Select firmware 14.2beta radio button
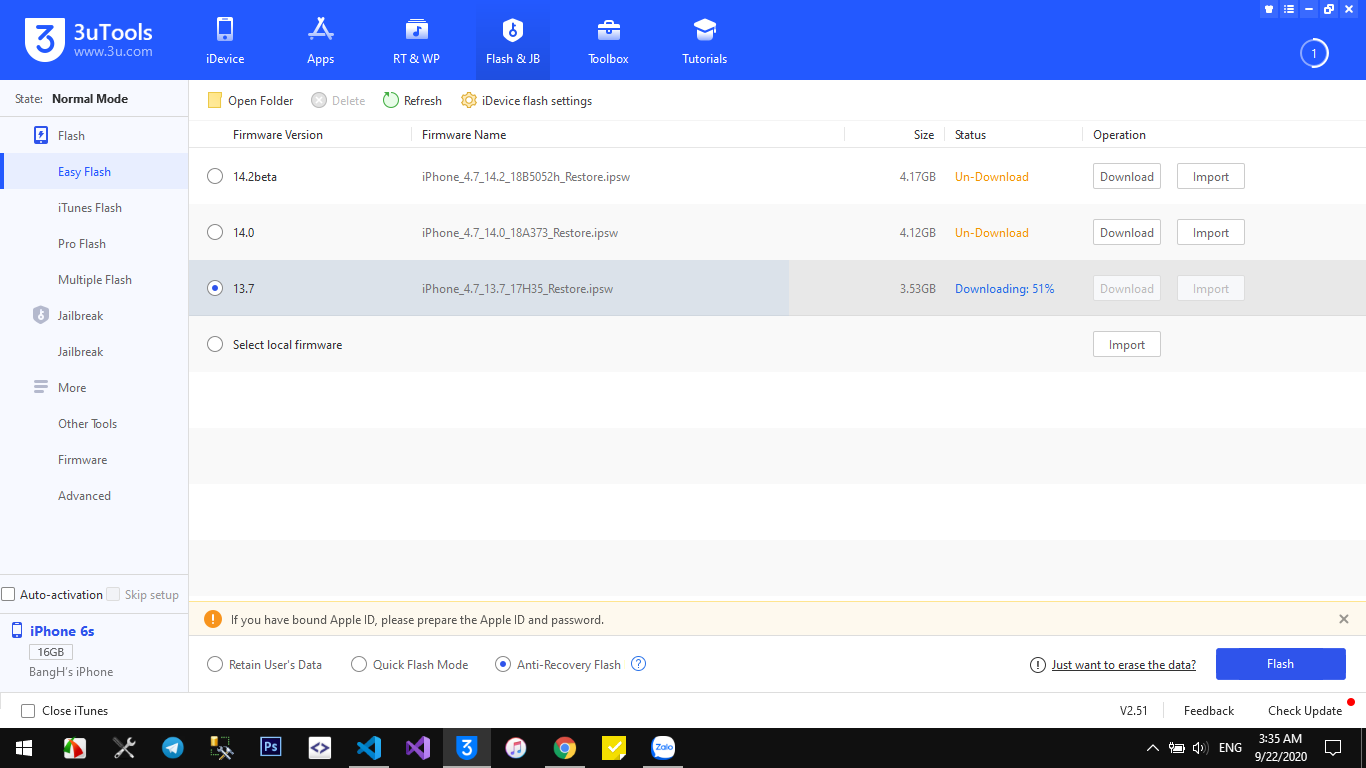Screen dimensions: 1366x768 [x=215, y=176]
